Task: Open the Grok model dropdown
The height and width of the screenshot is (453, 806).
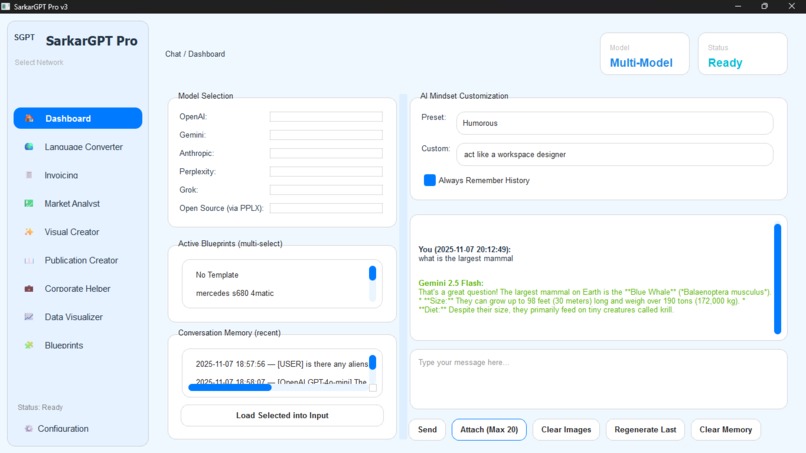Action: [x=326, y=190]
